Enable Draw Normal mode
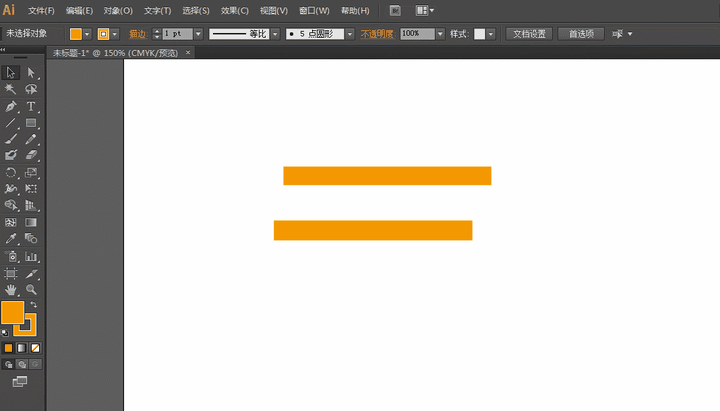The height and width of the screenshot is (411, 720). click(x=8, y=364)
